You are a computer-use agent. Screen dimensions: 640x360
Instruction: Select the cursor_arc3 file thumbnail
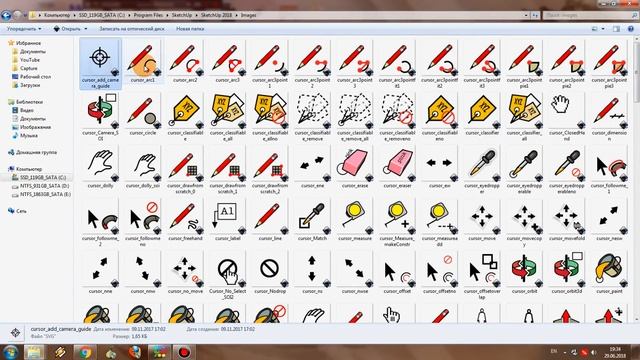(x=228, y=59)
